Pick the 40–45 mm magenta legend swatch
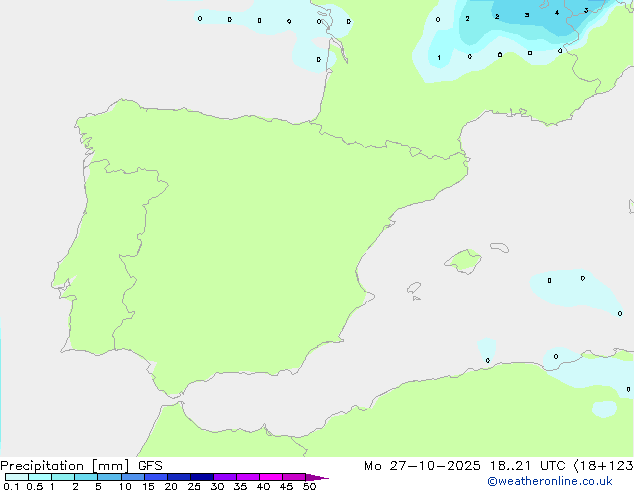Viewport: 634px width, 490px height. click(271, 477)
